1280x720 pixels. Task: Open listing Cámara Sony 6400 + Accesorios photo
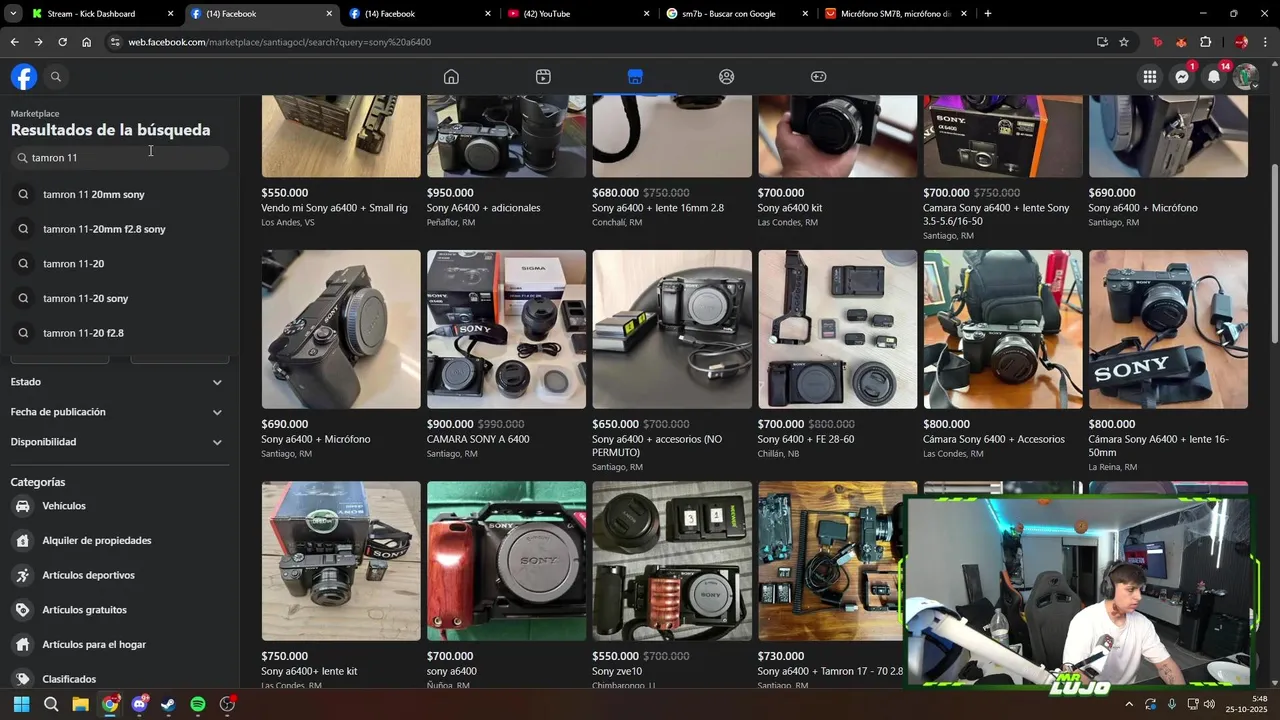click(x=1003, y=329)
